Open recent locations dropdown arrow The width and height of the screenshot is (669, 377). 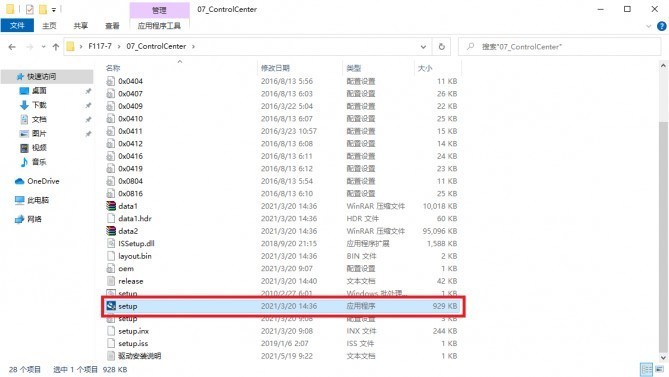43,46
